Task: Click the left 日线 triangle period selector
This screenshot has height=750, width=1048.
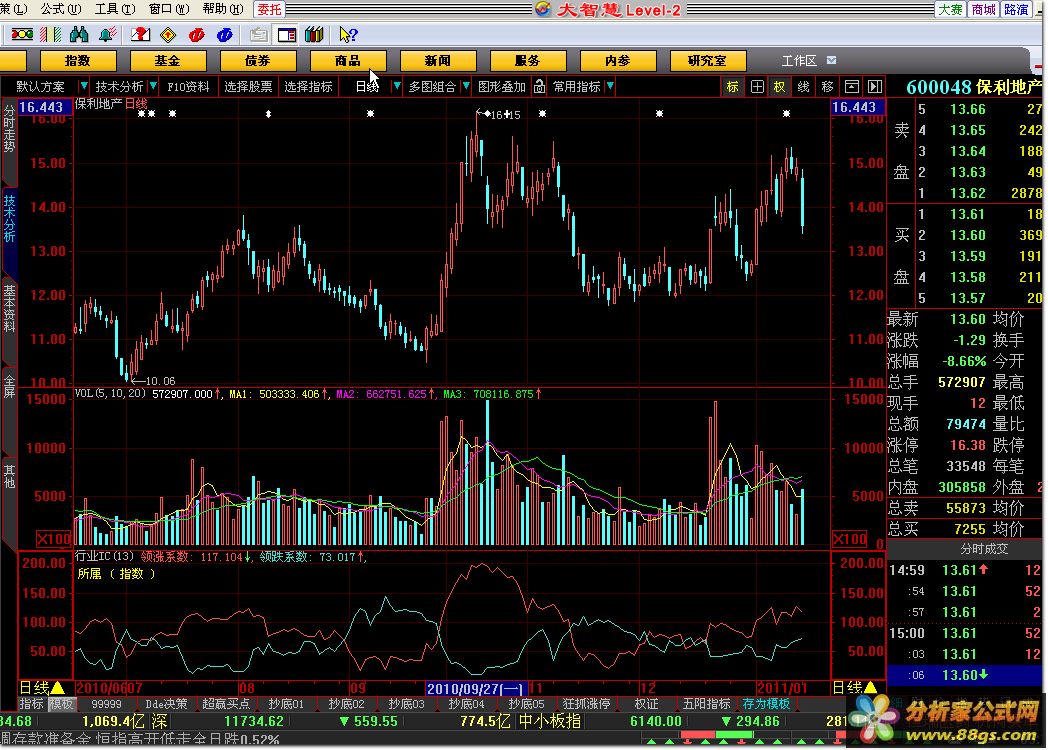Action: pyautogui.click(x=41, y=687)
